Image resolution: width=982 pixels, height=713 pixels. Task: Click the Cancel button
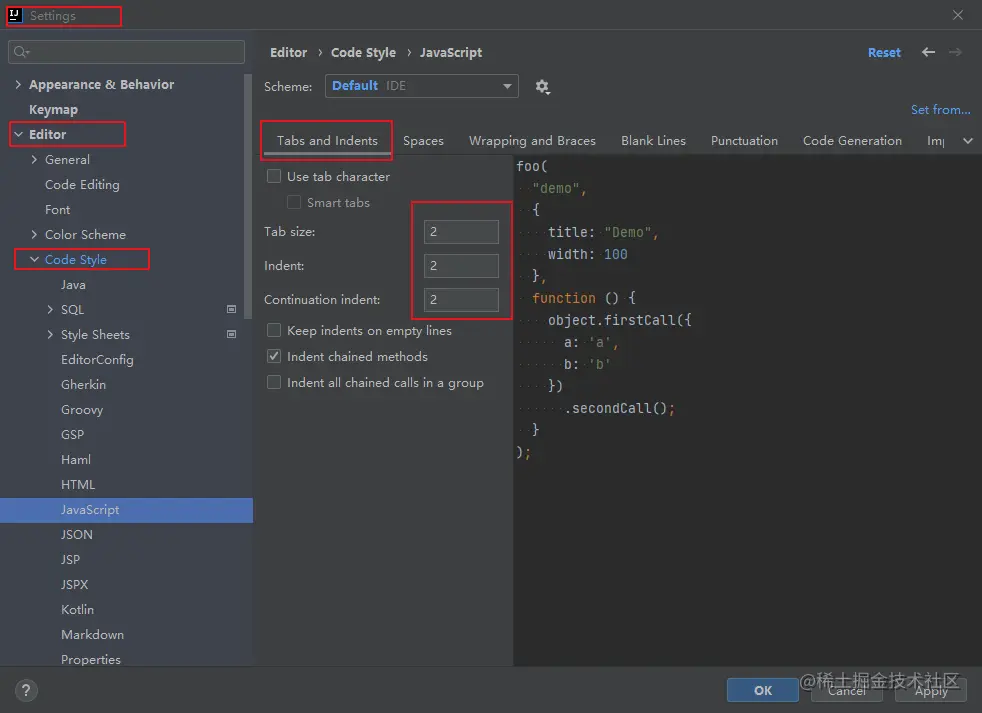[847, 690]
